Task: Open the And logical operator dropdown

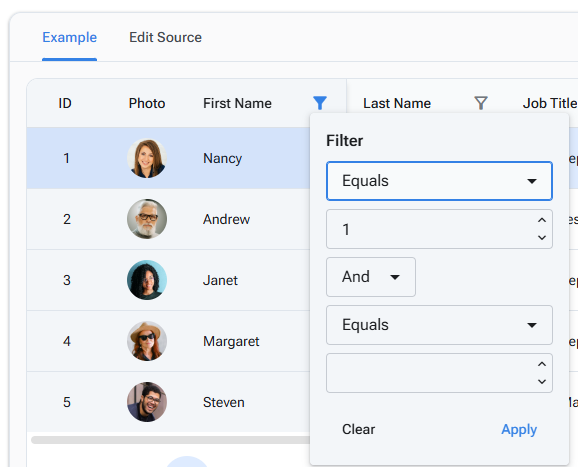Action: [371, 277]
